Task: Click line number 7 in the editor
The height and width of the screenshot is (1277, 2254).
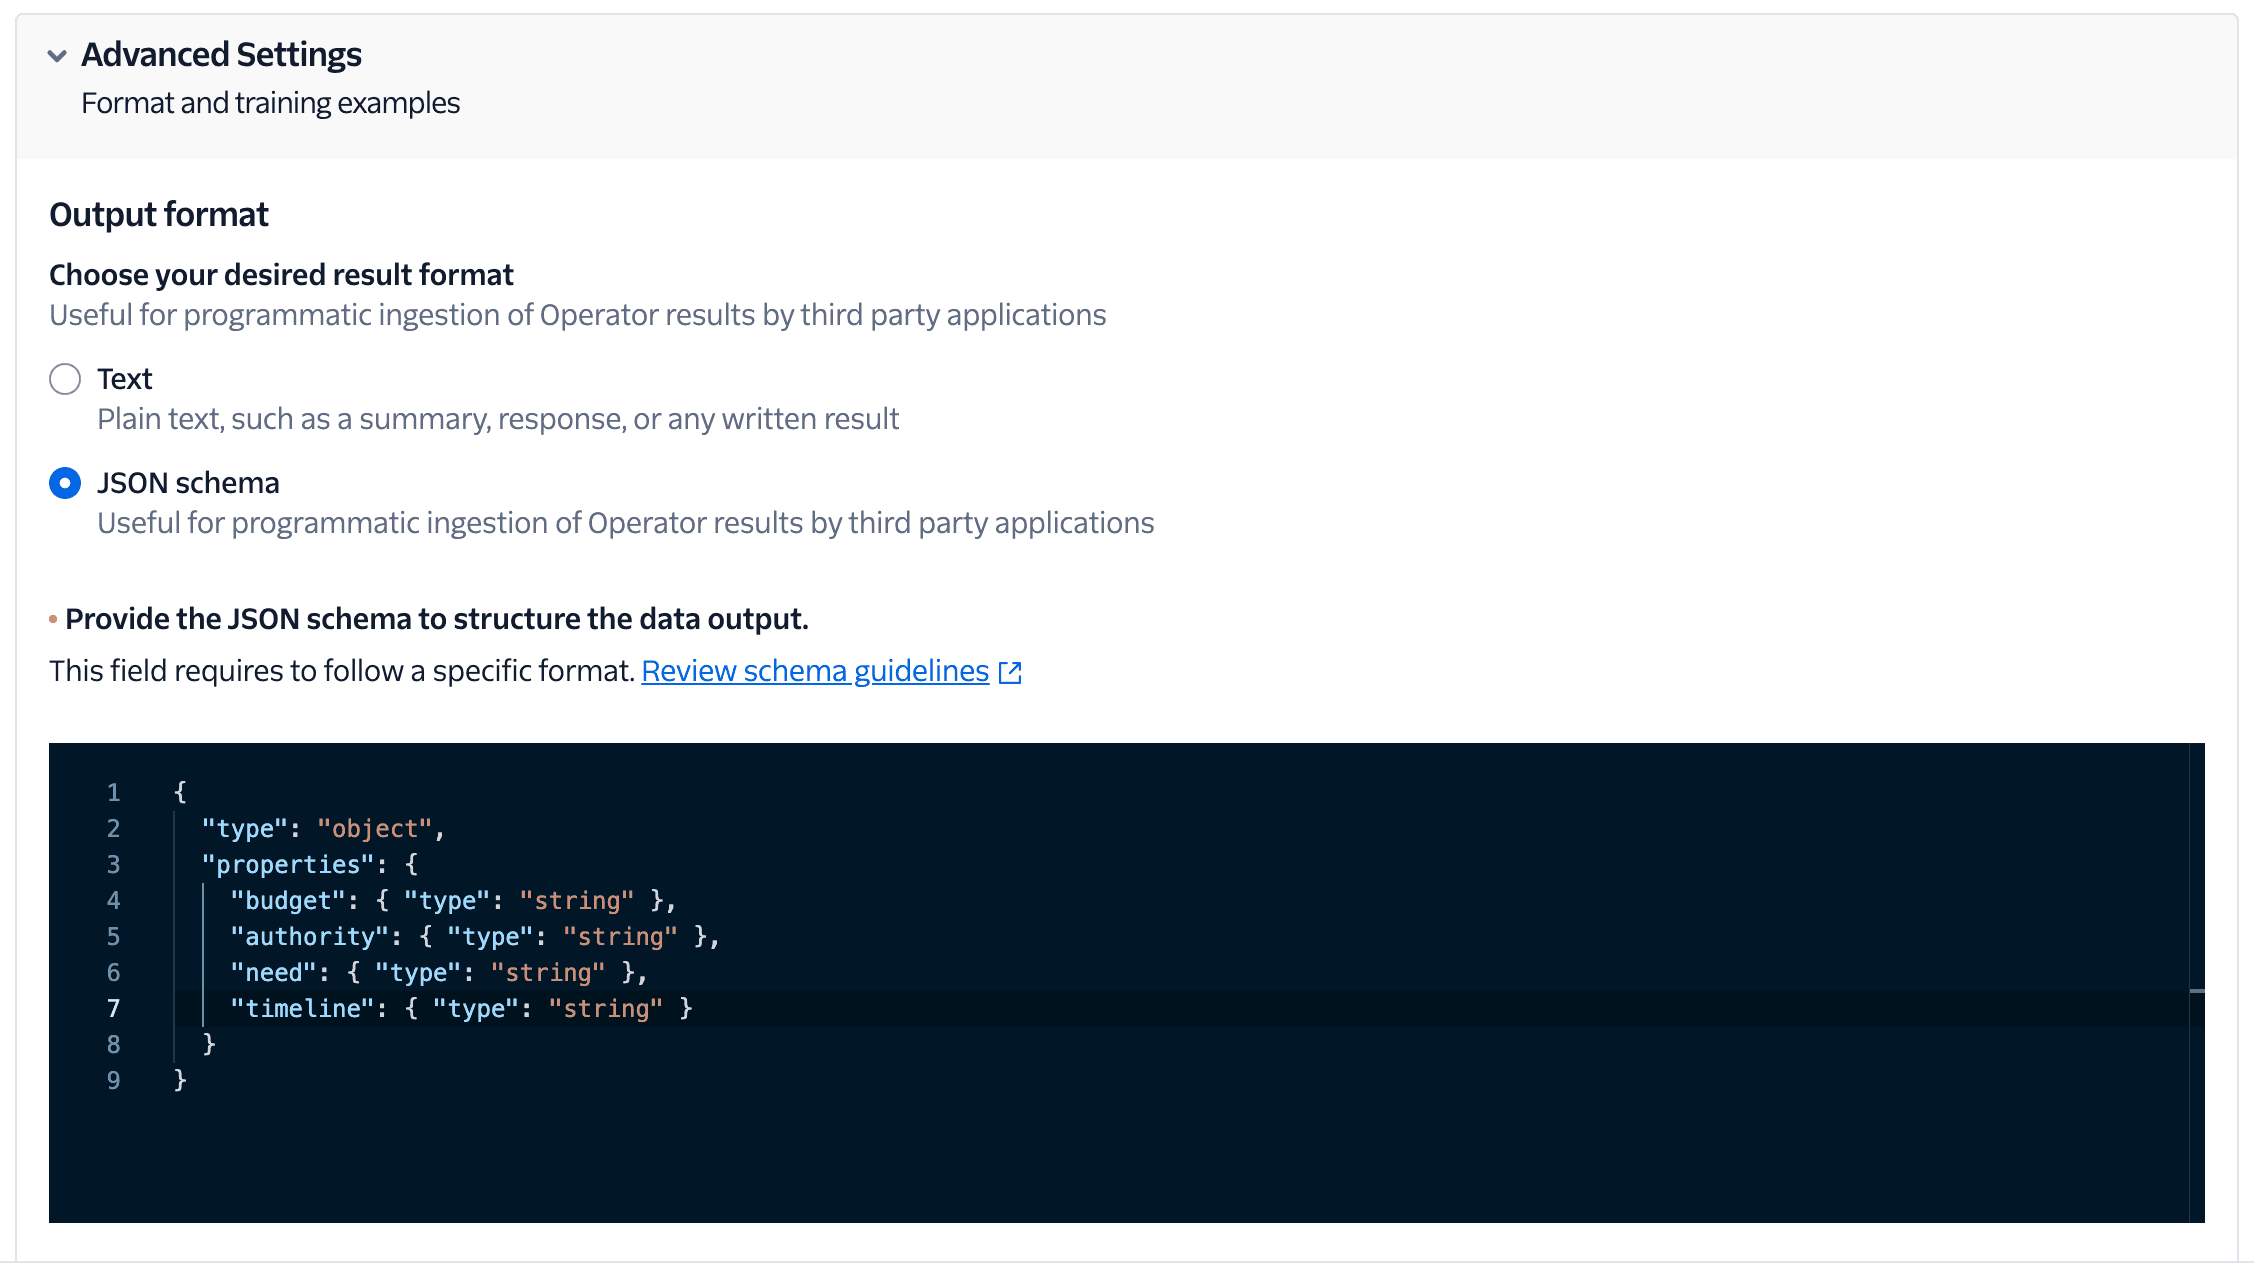Action: (x=113, y=1008)
